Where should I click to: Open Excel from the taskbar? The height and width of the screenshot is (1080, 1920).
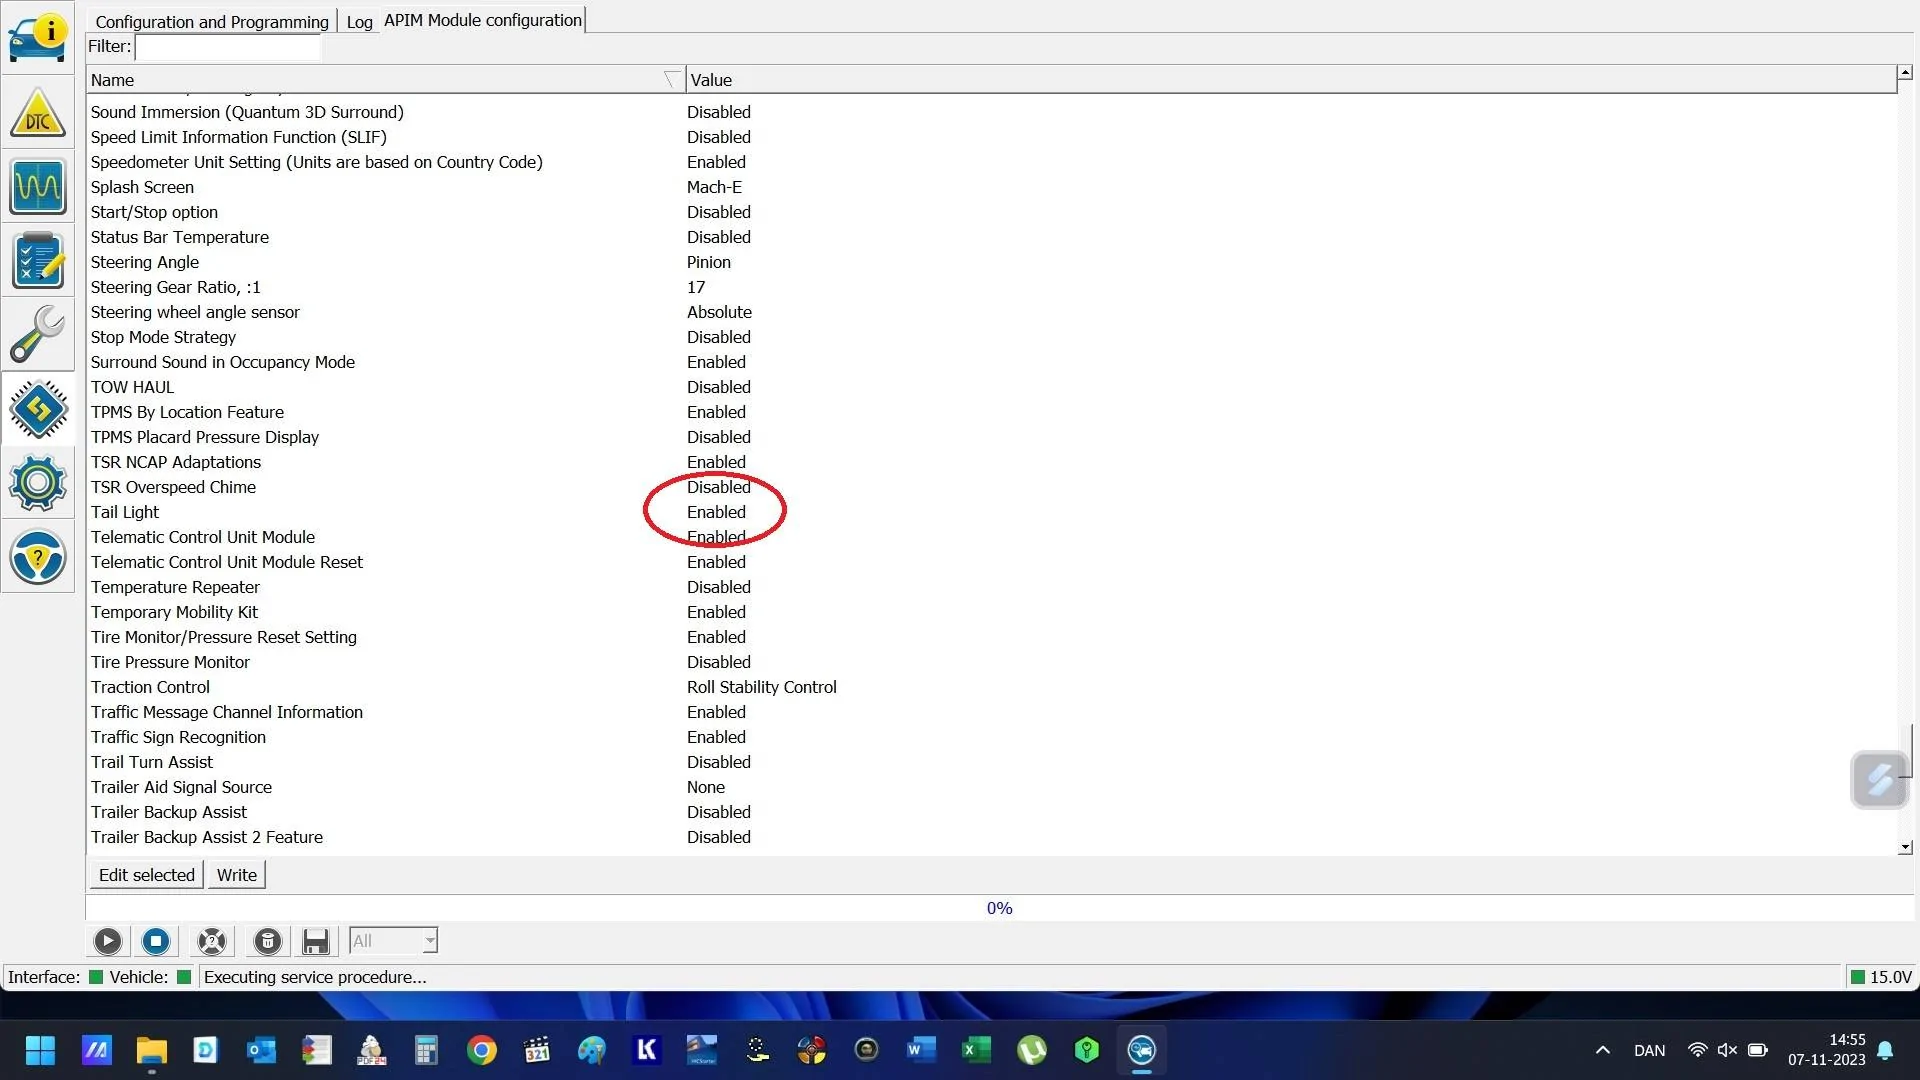click(x=976, y=1050)
